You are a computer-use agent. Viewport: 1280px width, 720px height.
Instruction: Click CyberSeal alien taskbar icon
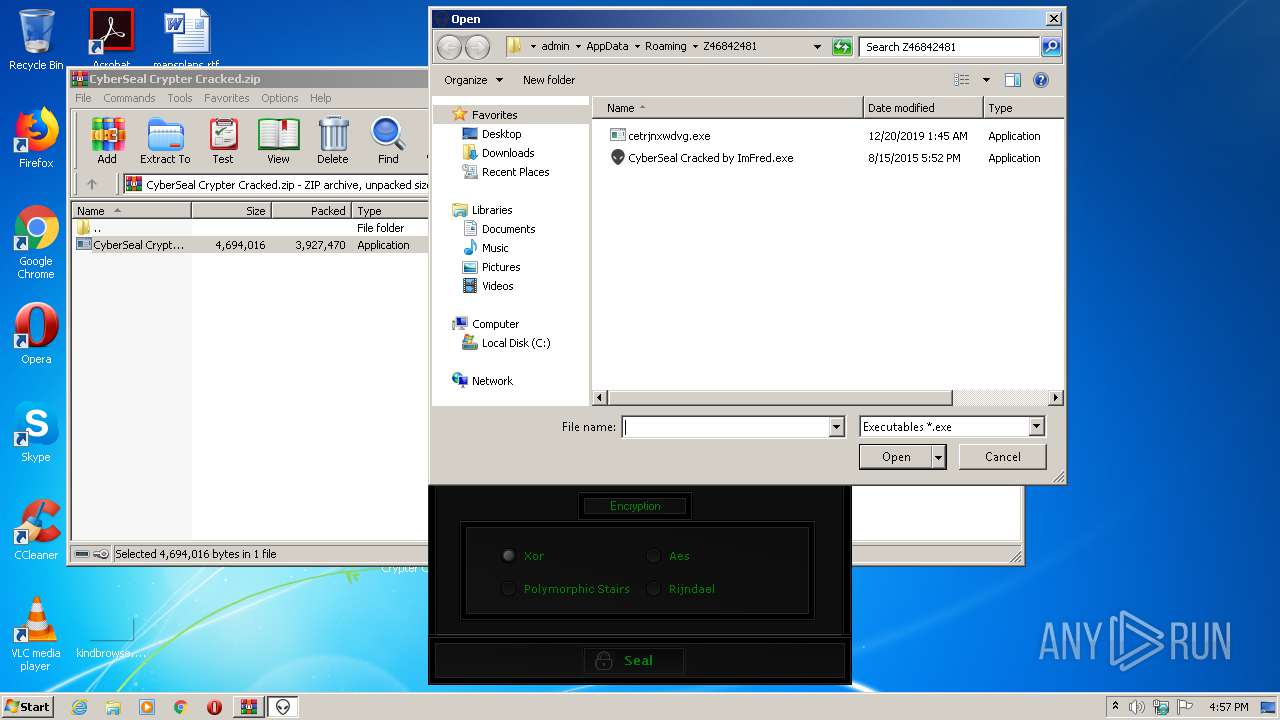(284, 707)
